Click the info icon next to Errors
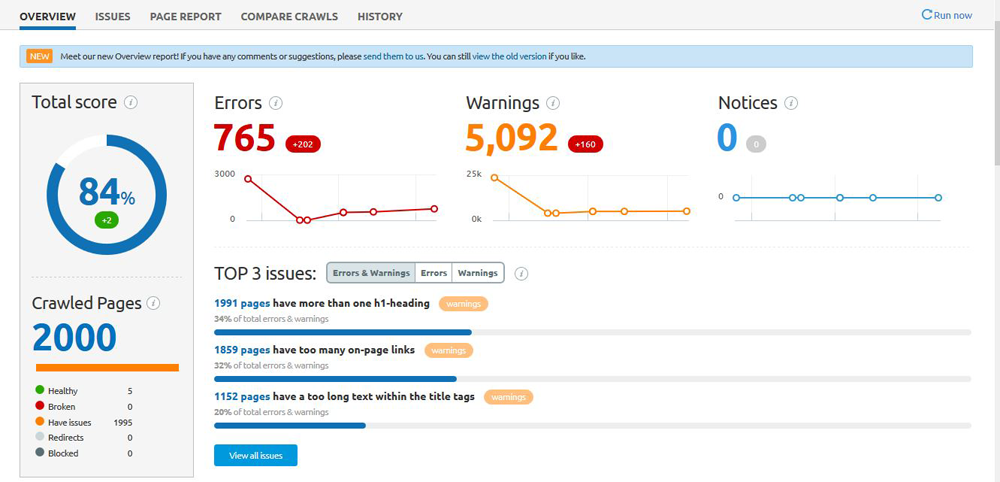The width and height of the screenshot is (1000, 482). (x=276, y=103)
